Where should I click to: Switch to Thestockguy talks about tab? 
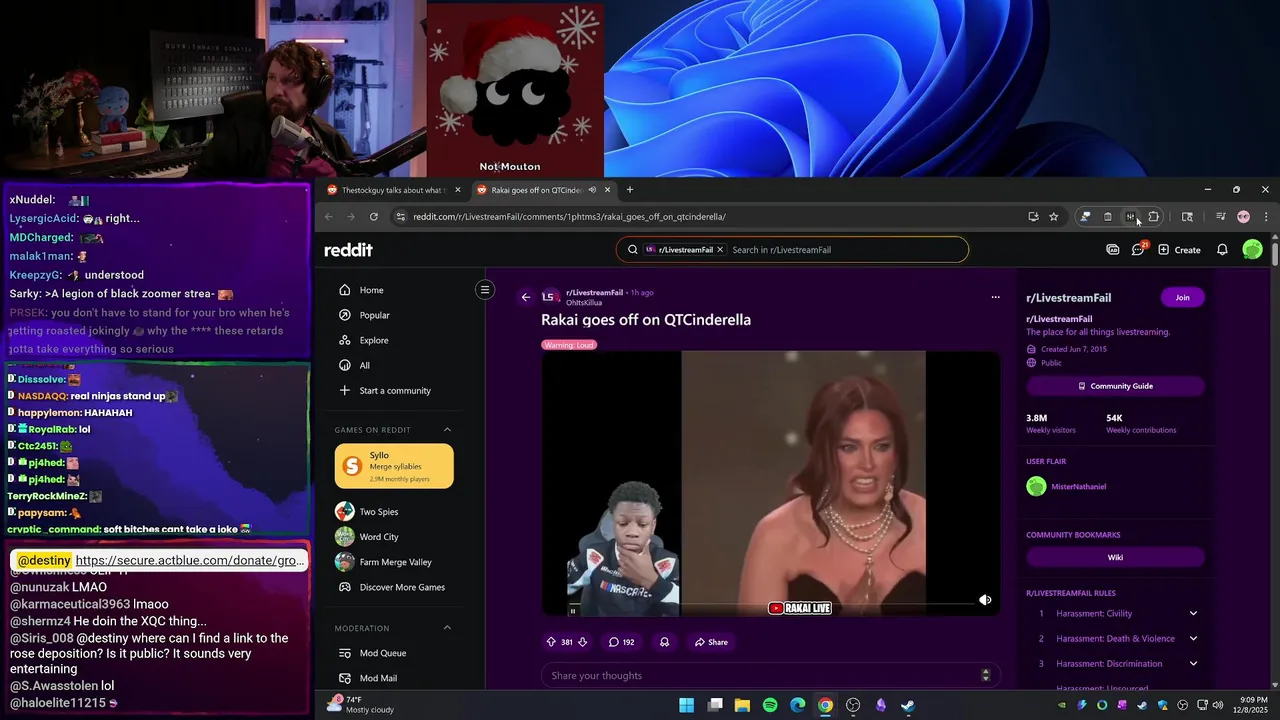click(x=393, y=190)
